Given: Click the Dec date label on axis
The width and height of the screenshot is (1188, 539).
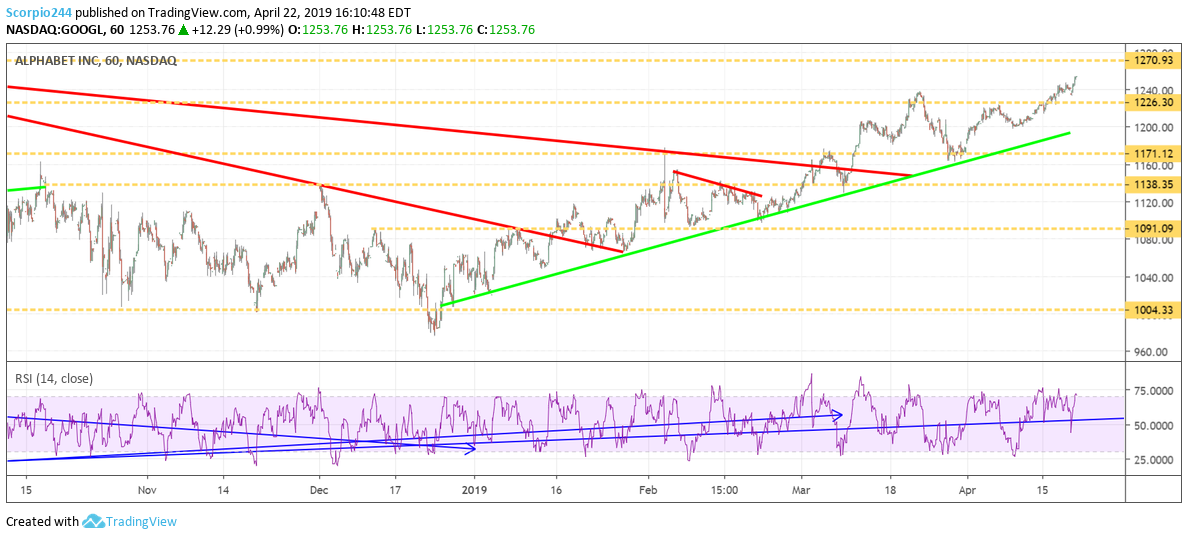Looking at the screenshot, I should [319, 491].
